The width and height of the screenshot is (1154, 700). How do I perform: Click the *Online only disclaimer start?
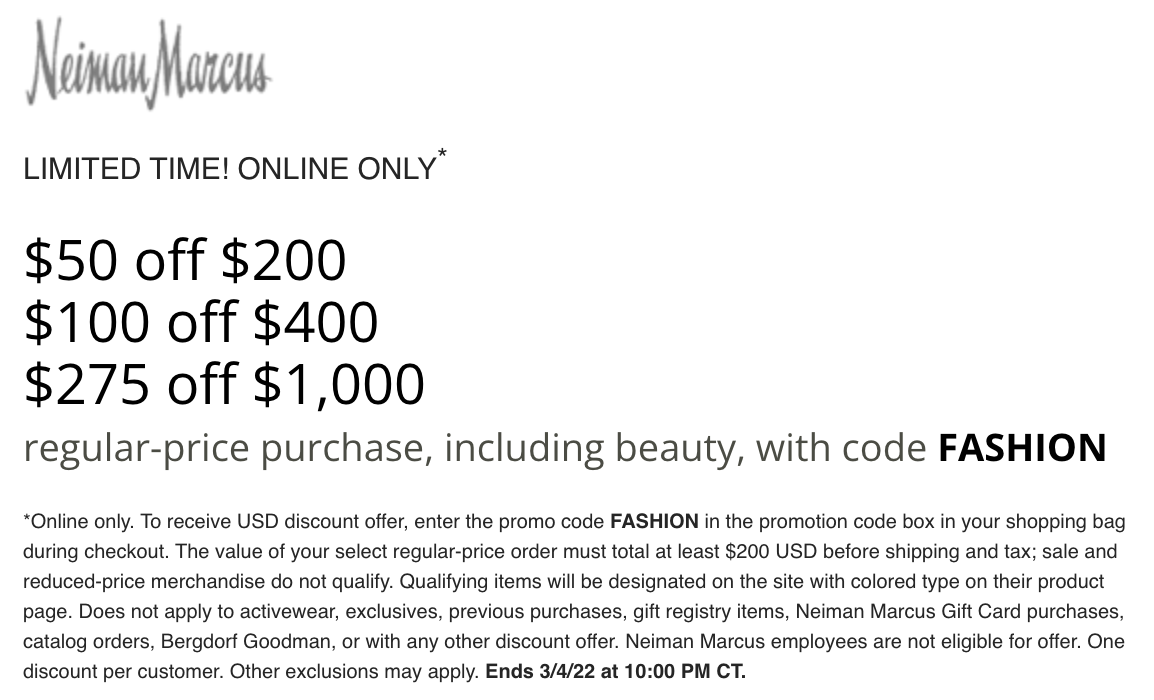pyautogui.click(x=78, y=522)
